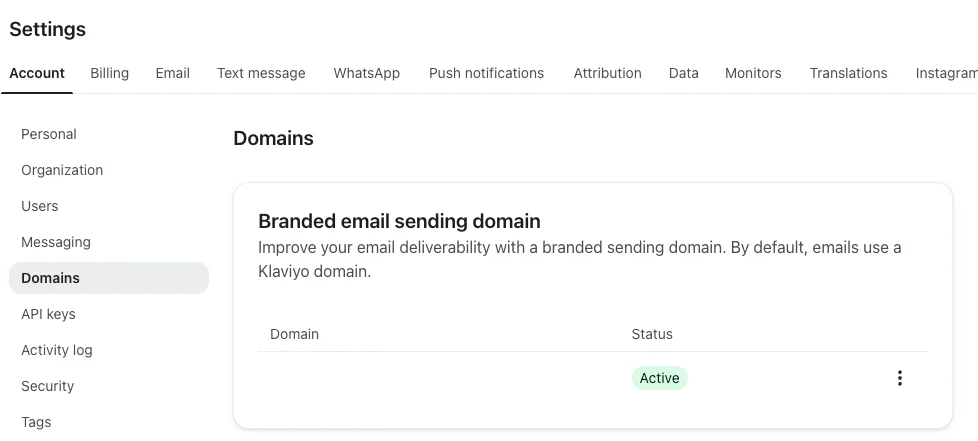Open API keys settings page
Screen dimensions: 978x441
(48, 314)
